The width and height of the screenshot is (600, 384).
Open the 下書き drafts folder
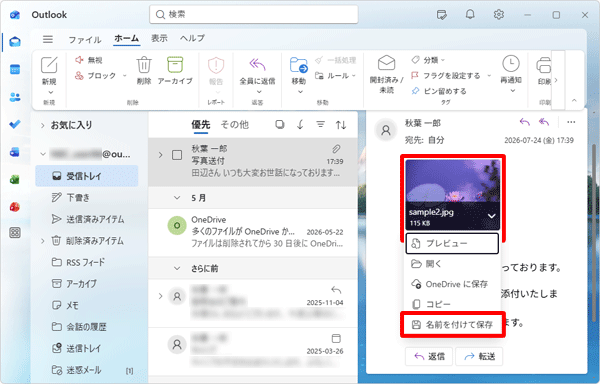tap(87, 197)
